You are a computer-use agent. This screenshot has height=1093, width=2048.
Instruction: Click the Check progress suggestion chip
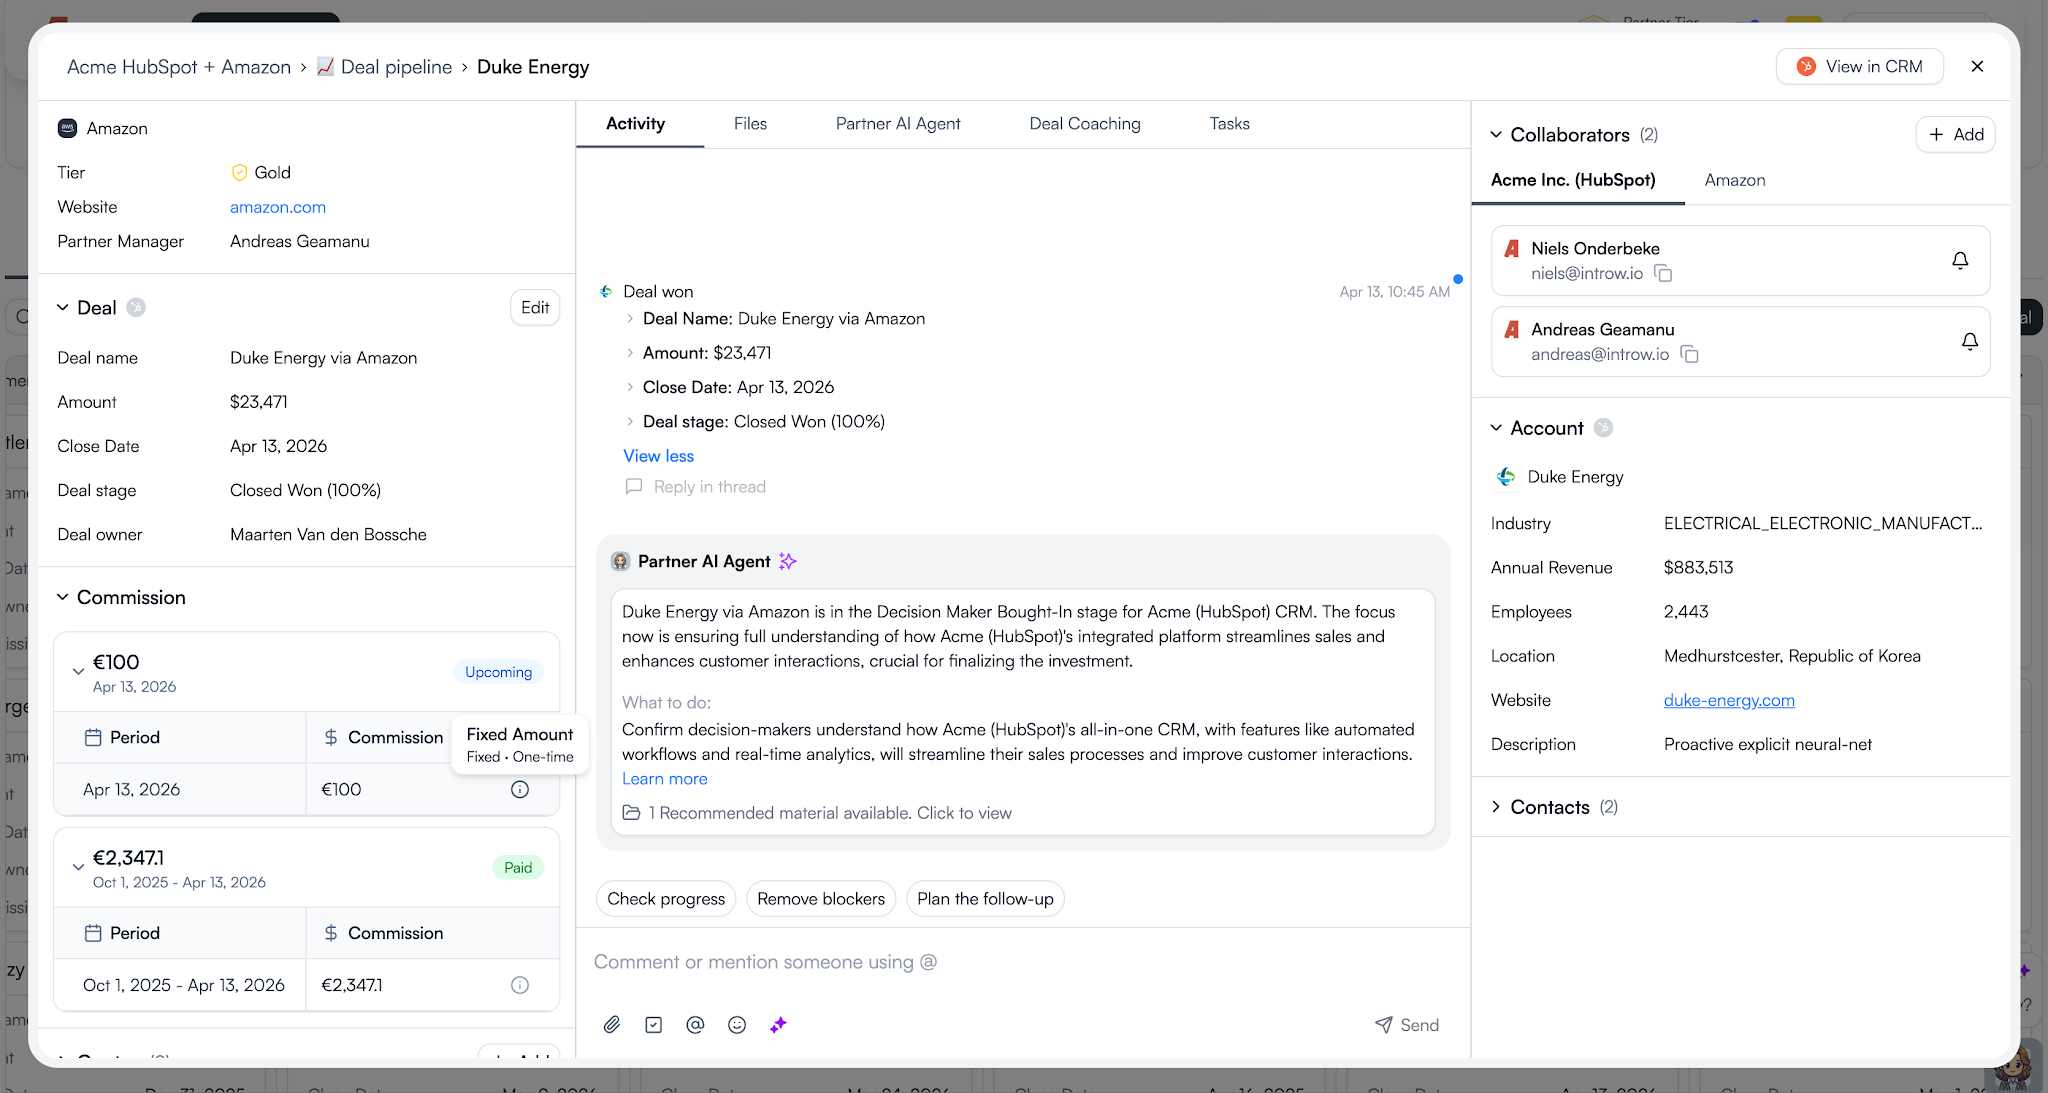pos(666,899)
